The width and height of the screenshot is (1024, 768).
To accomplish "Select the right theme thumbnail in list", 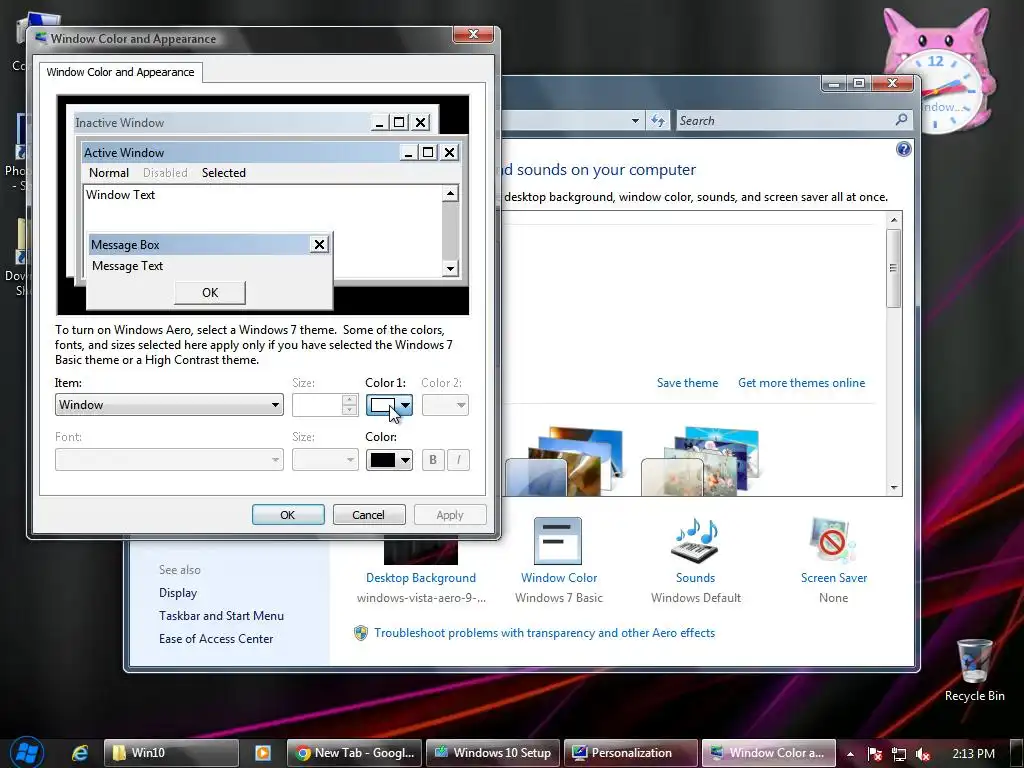I will click(x=700, y=461).
